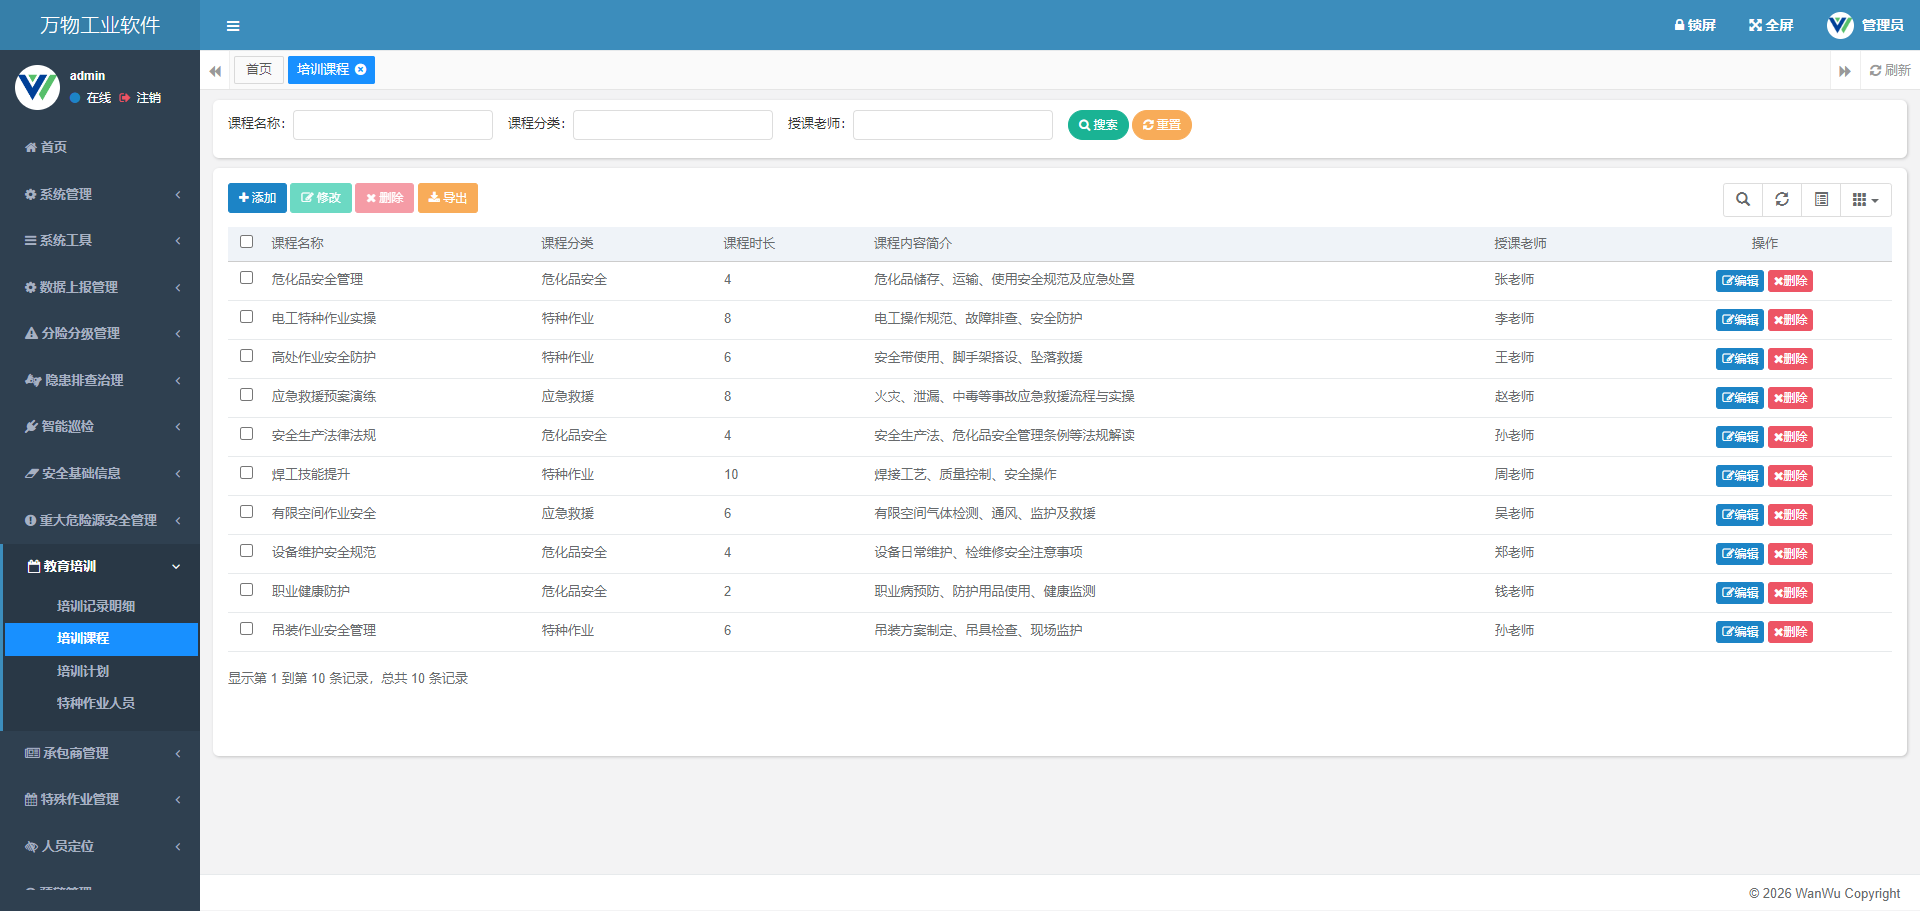Click into the 课程名称 input field

392,125
